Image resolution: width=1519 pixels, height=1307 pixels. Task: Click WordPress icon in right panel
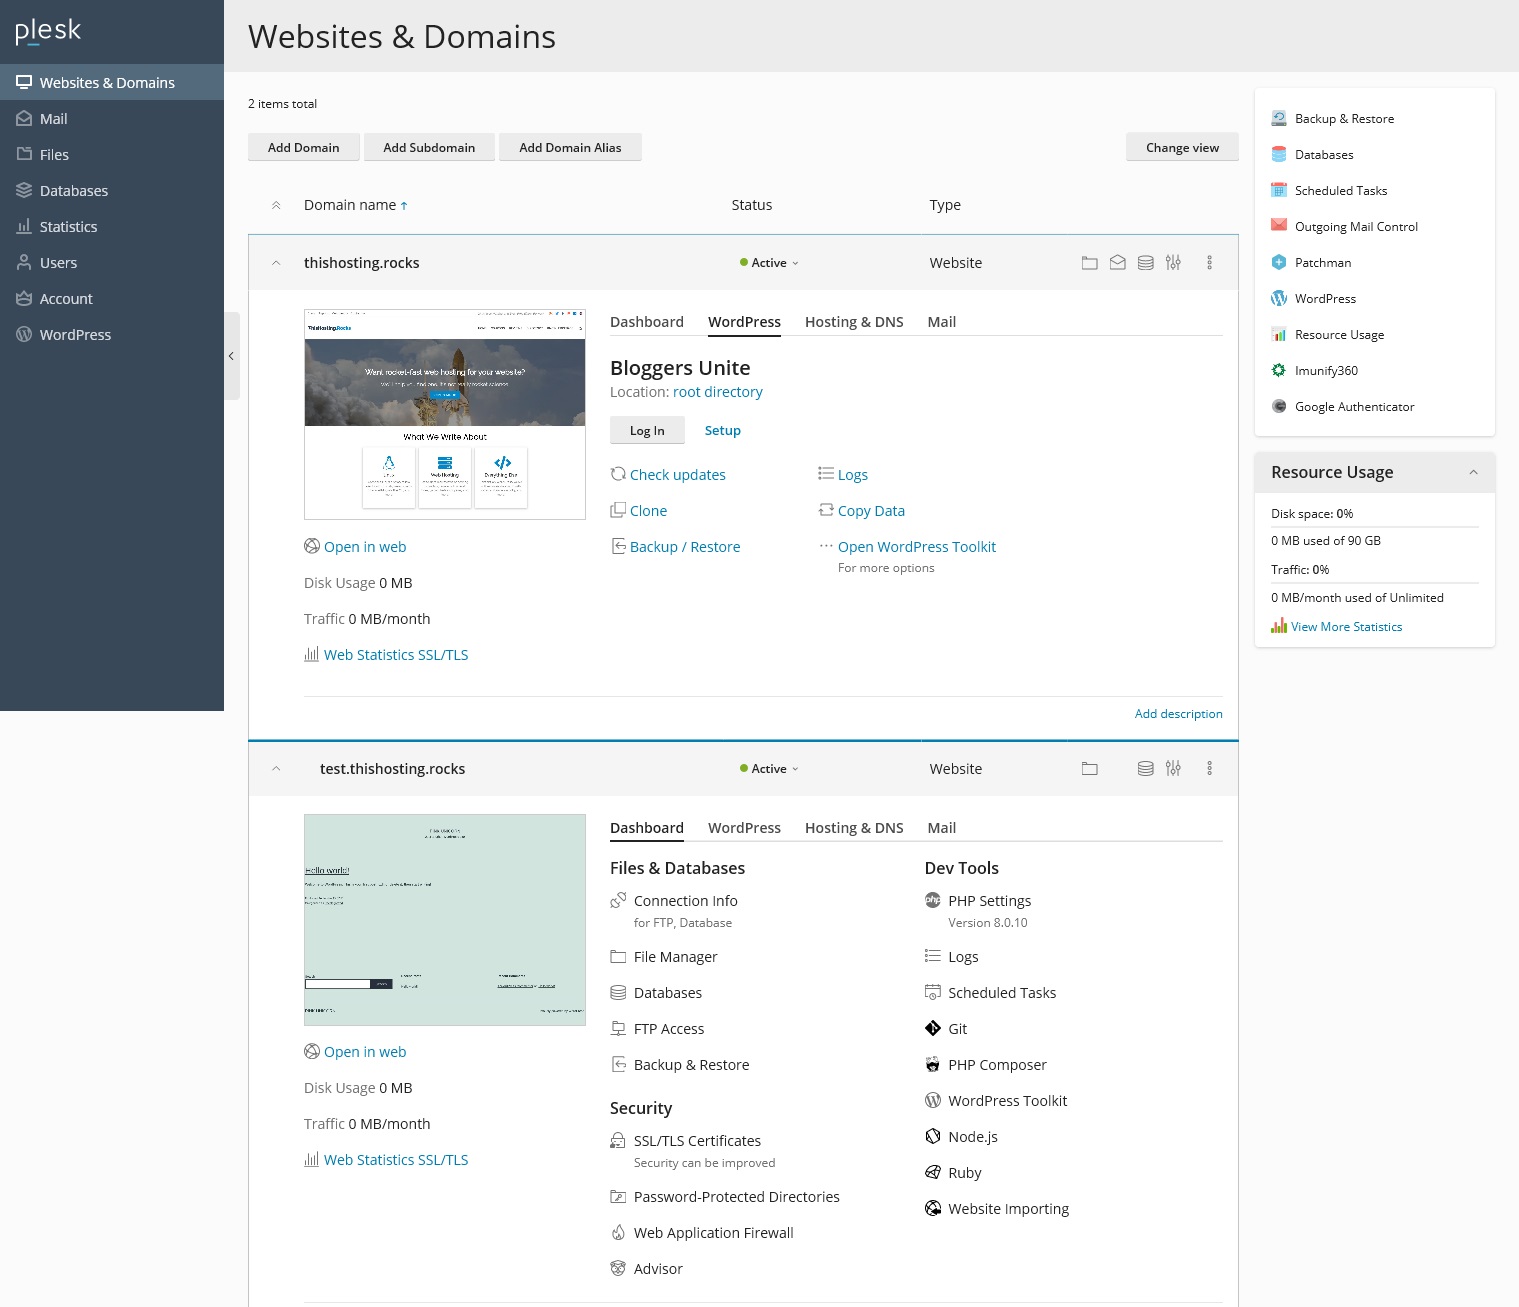tap(1279, 298)
